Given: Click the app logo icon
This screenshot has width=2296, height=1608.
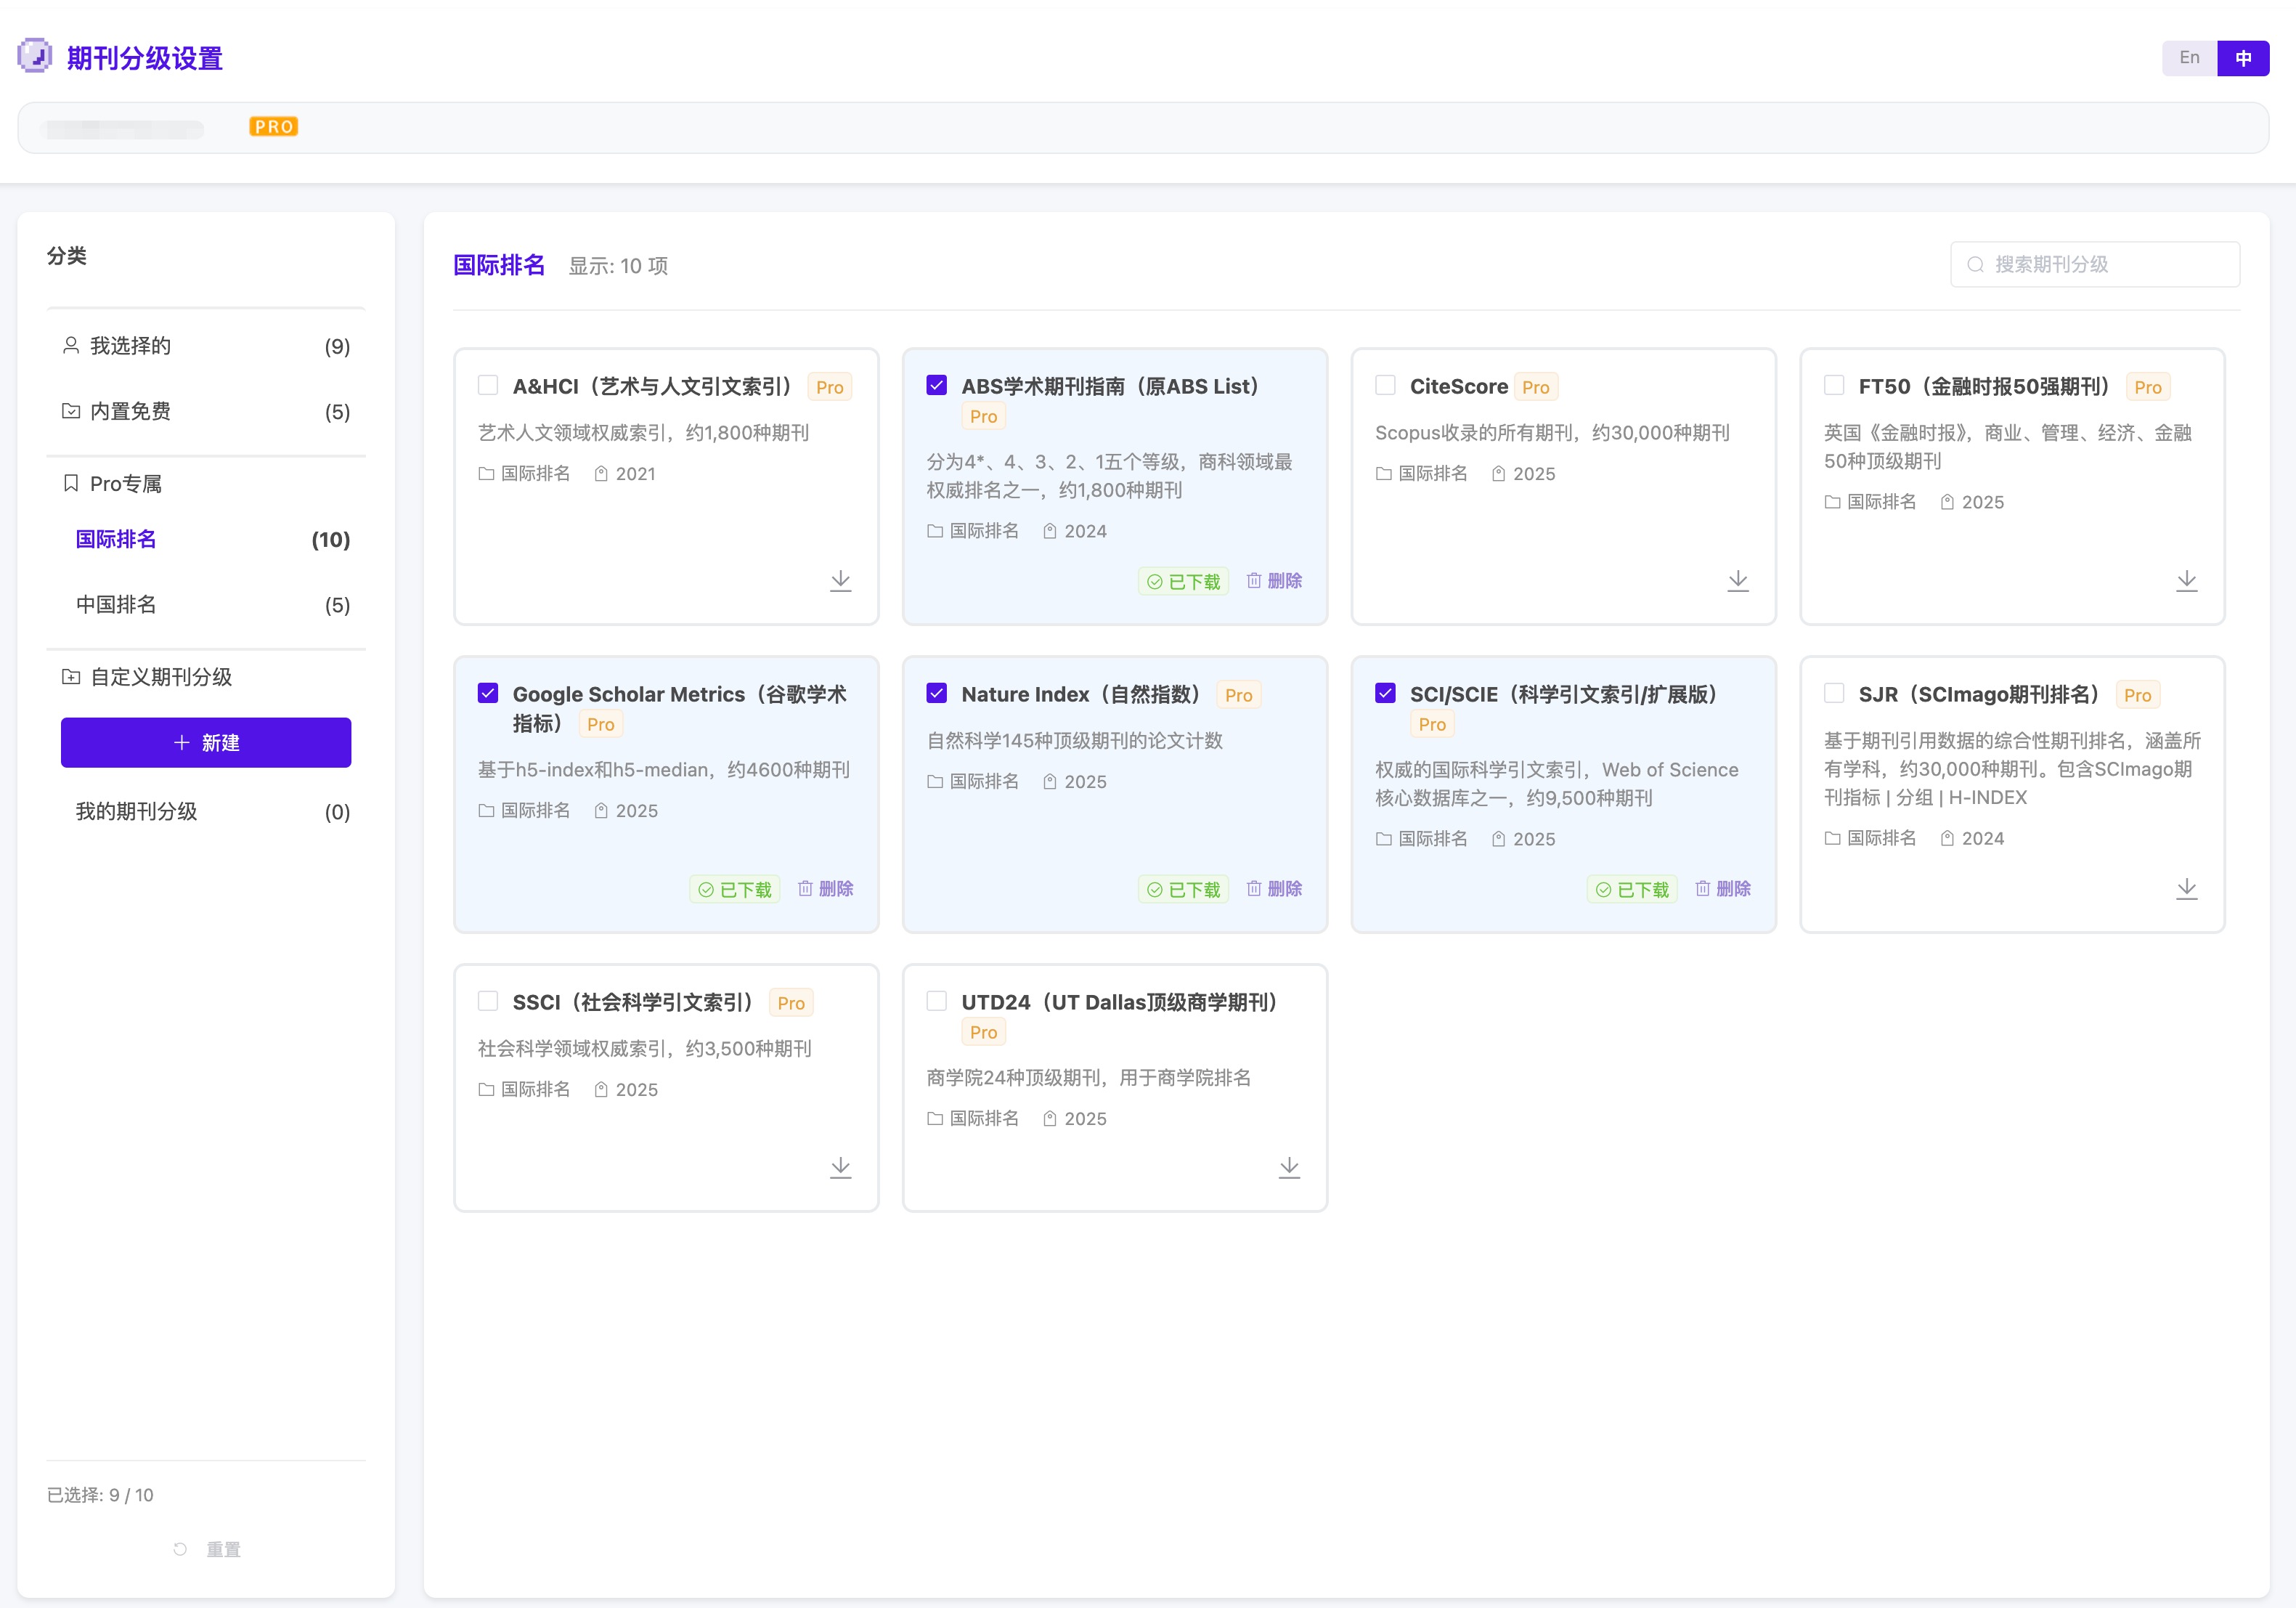Looking at the screenshot, I should [x=35, y=56].
